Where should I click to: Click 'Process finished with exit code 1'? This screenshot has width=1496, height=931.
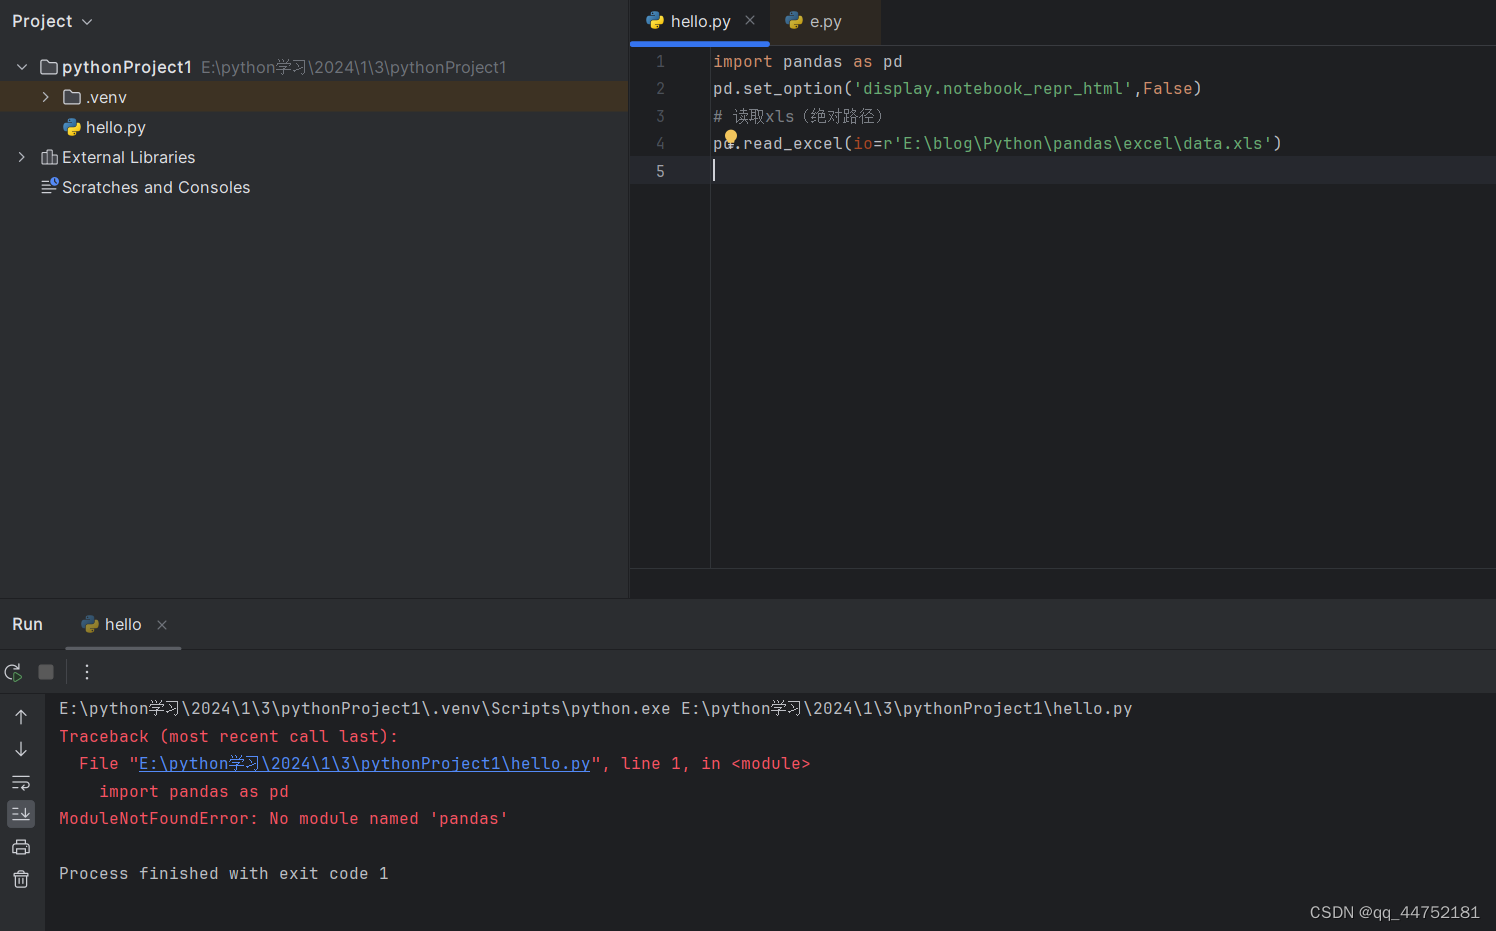223,874
